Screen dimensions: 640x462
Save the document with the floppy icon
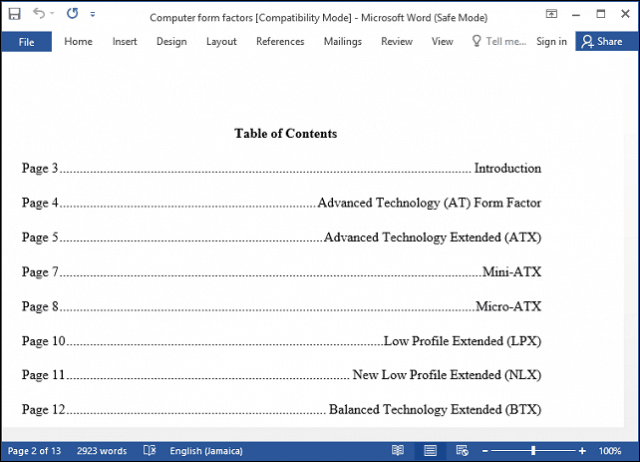[15, 14]
